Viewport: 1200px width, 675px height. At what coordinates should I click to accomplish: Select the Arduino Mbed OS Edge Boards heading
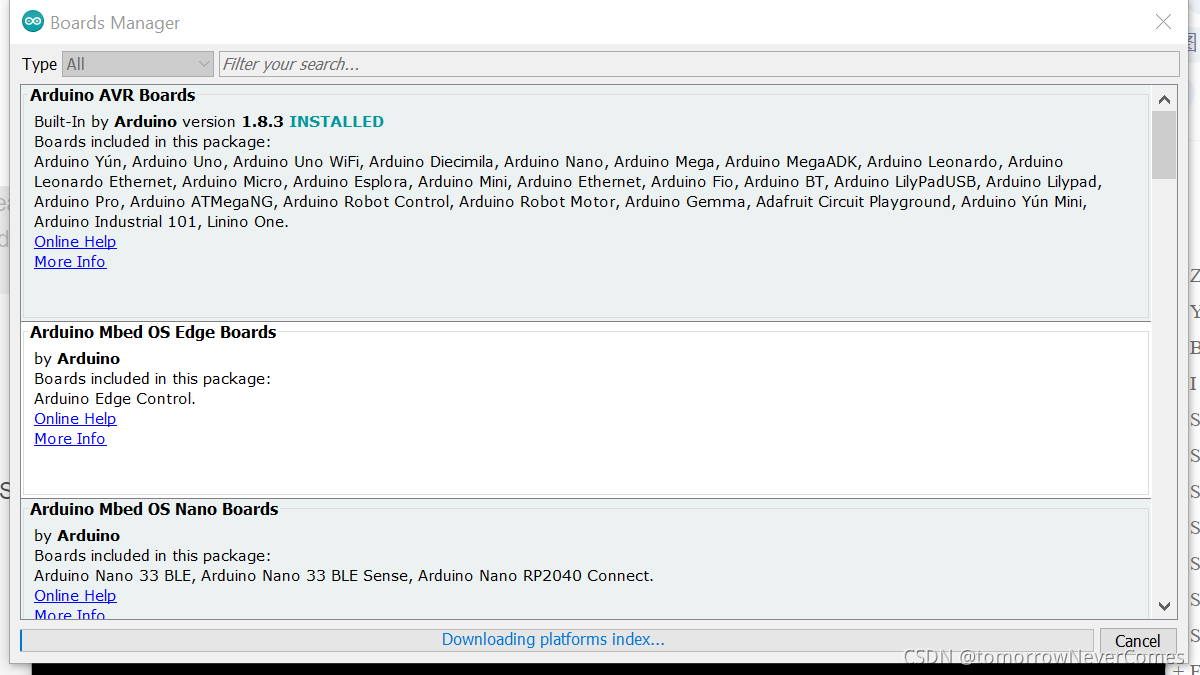(x=153, y=332)
